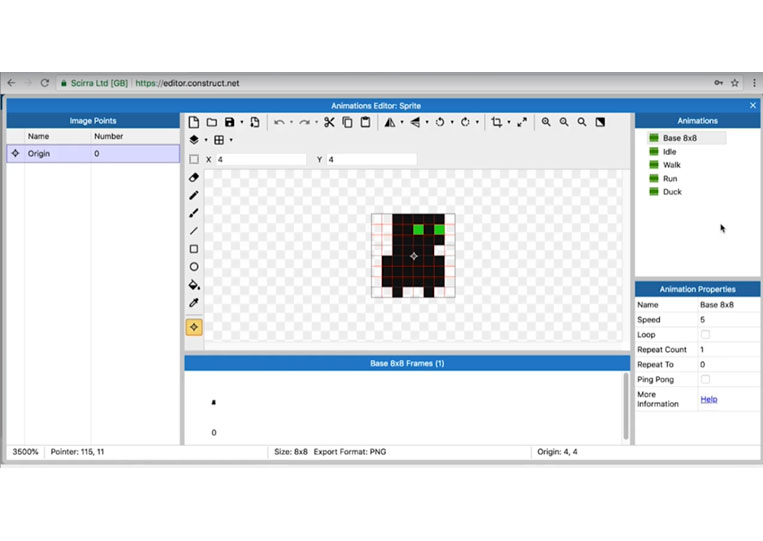The image size is (763, 541).
Task: Bookmark page with star icon
Action: point(735,83)
